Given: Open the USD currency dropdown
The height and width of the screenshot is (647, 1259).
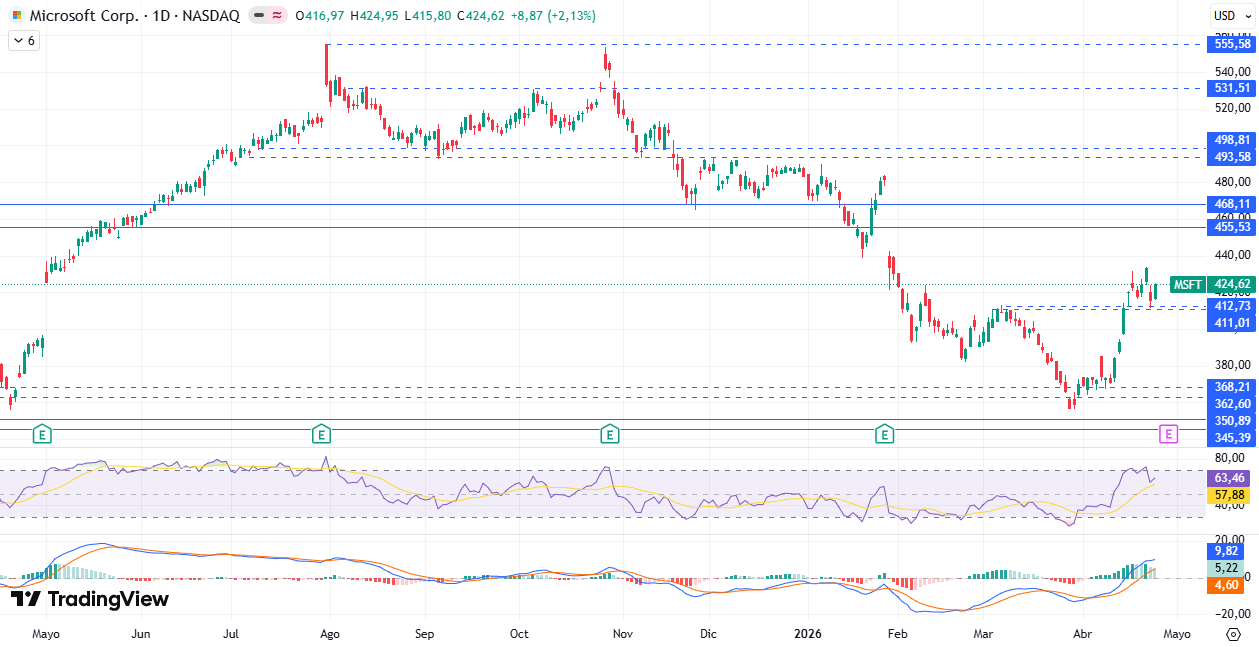Looking at the screenshot, I should click(1225, 15).
